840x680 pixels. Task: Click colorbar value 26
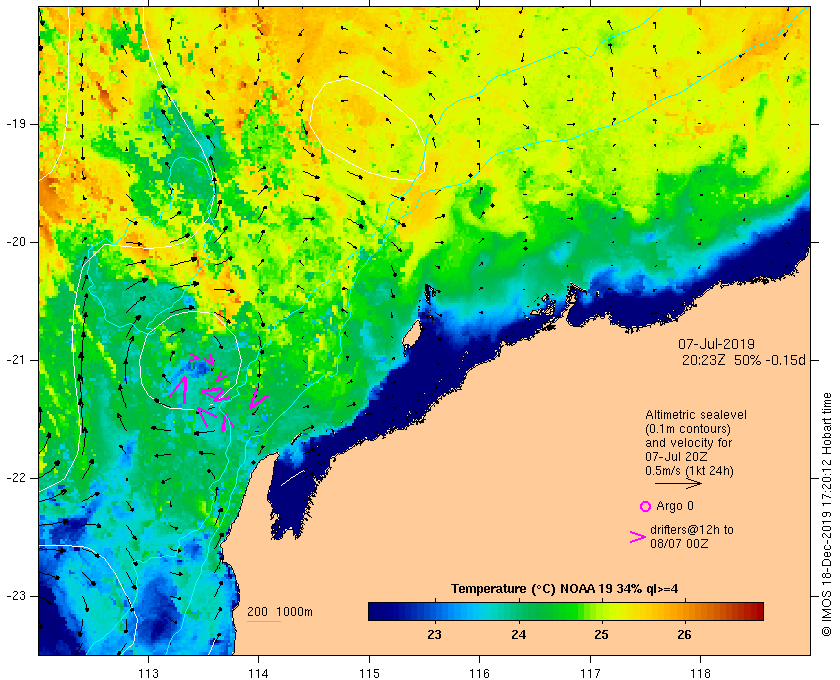[684, 635]
